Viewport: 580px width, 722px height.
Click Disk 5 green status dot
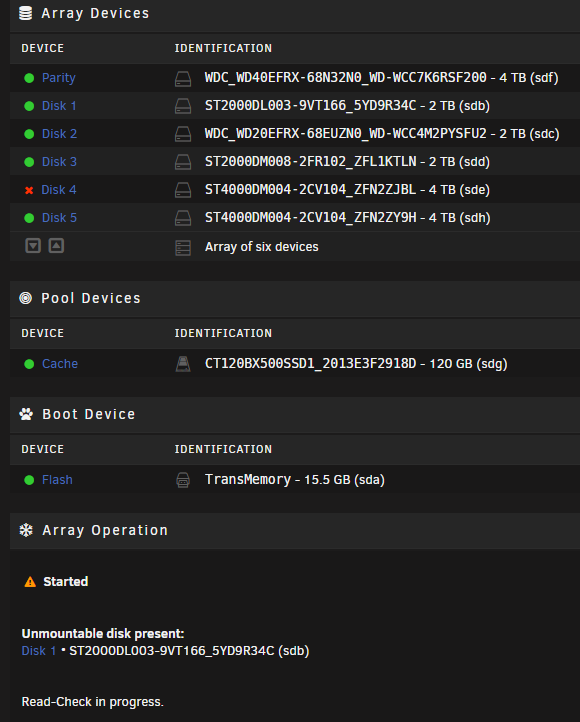pyautogui.click(x=29, y=218)
